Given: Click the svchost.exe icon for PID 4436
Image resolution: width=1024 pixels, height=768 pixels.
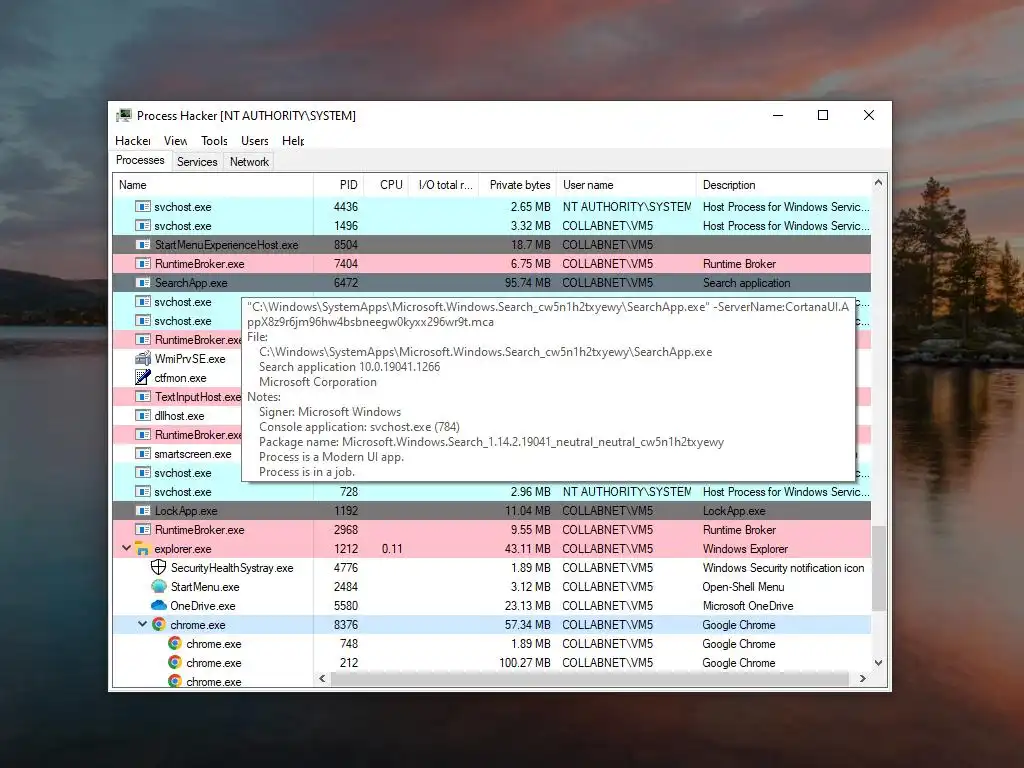Looking at the screenshot, I should coord(142,206).
